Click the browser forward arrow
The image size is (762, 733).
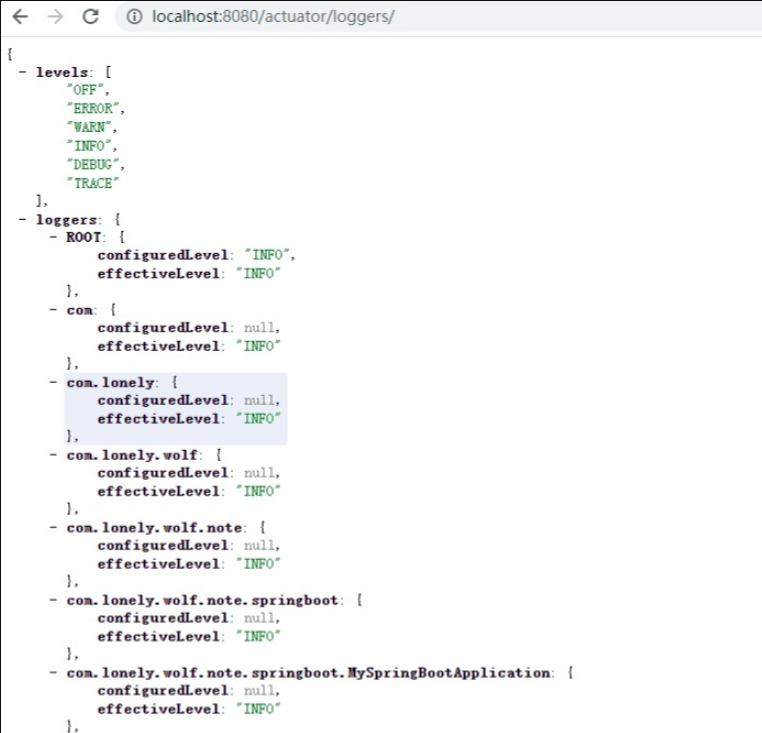55,17
